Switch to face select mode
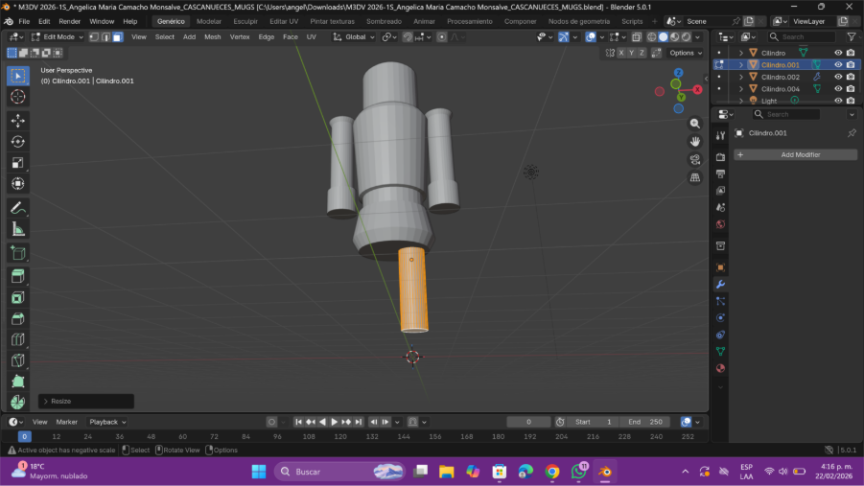 click(117, 37)
